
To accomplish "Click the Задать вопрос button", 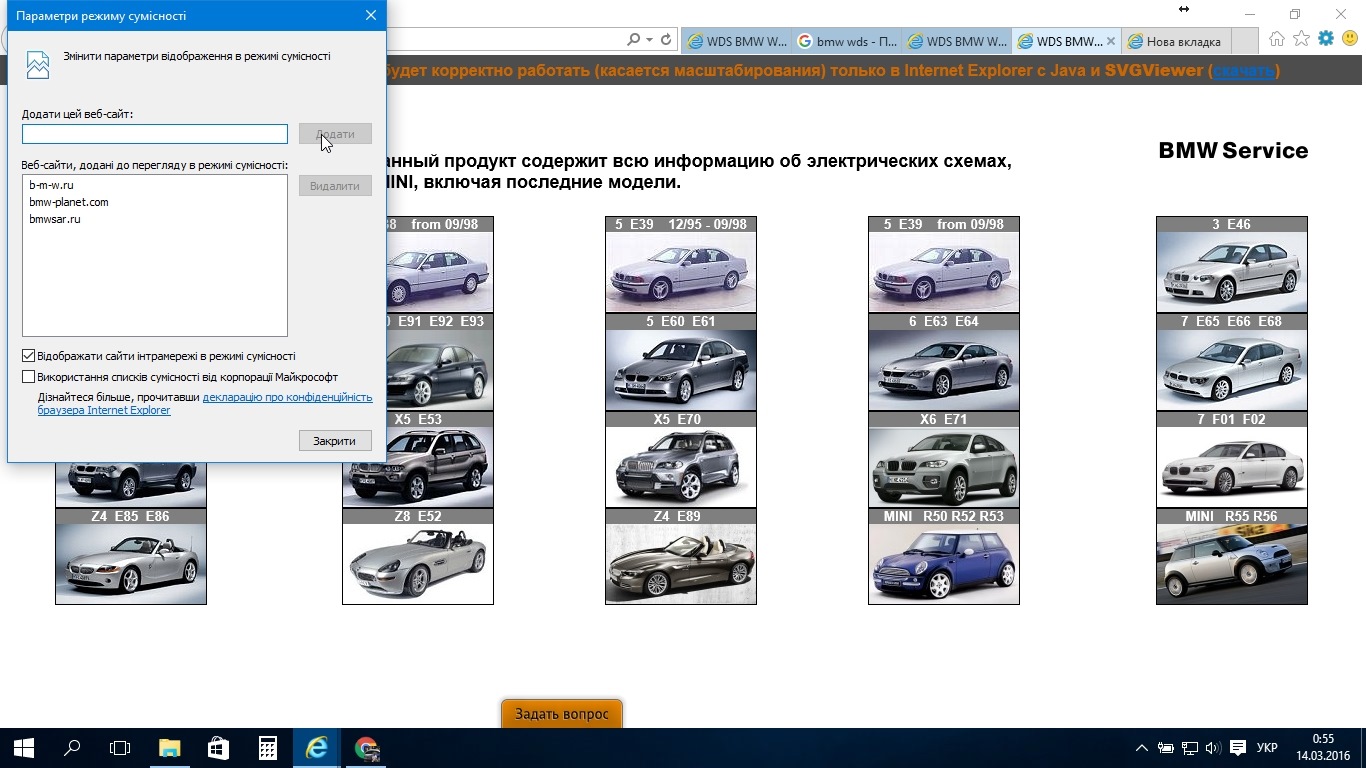I will click(x=562, y=714).
